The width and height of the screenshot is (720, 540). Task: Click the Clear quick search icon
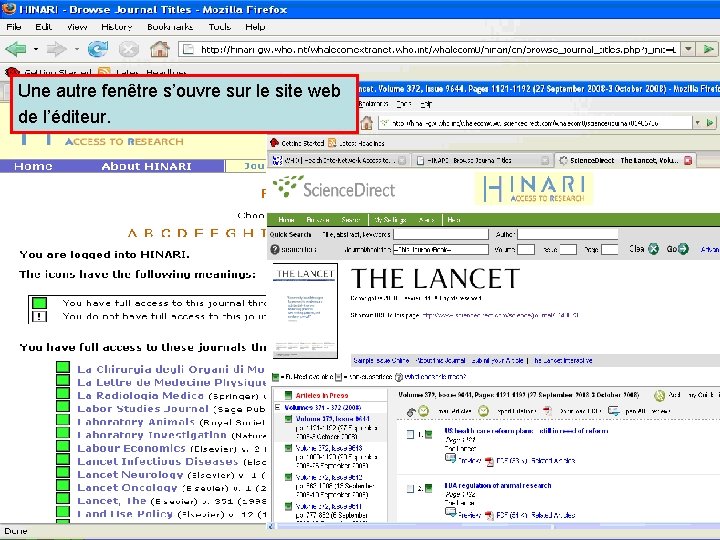(x=653, y=249)
